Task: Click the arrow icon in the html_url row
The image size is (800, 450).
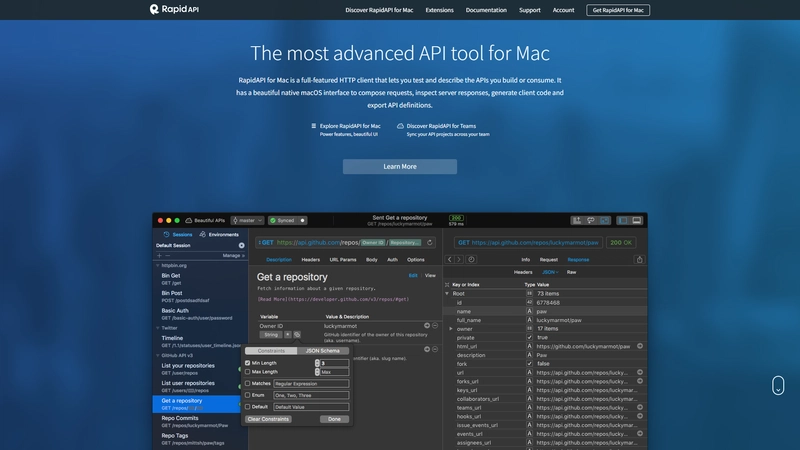Action: [x=640, y=346]
